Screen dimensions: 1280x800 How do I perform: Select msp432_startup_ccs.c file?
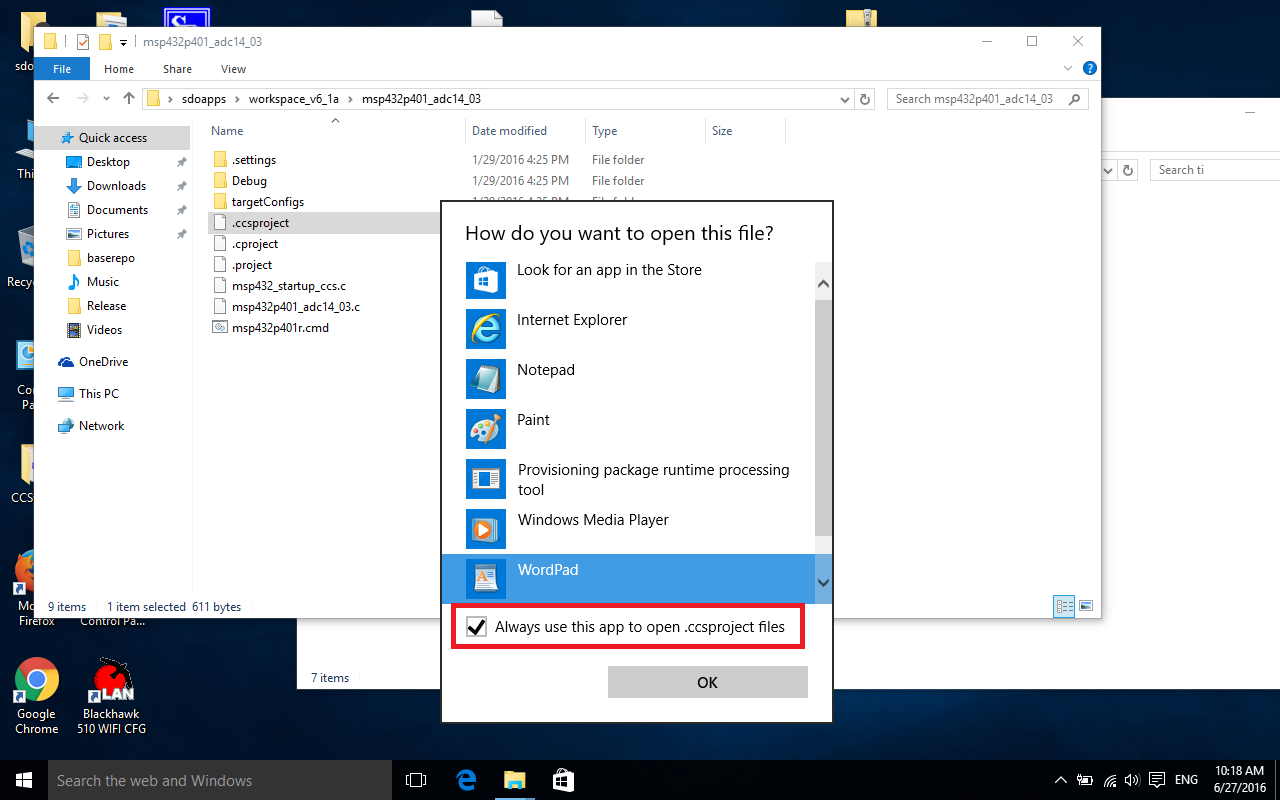point(288,286)
